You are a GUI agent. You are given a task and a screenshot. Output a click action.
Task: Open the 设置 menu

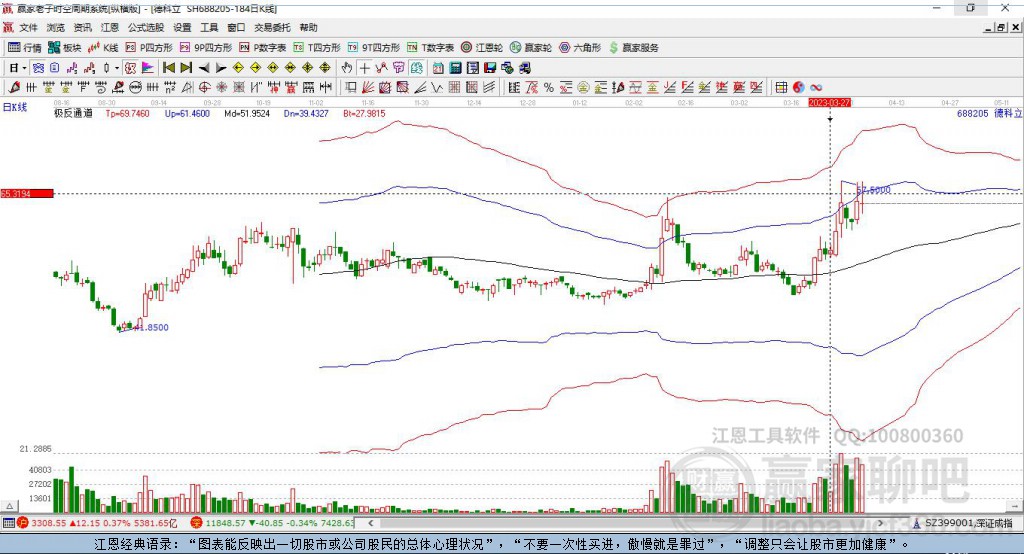tap(182, 27)
